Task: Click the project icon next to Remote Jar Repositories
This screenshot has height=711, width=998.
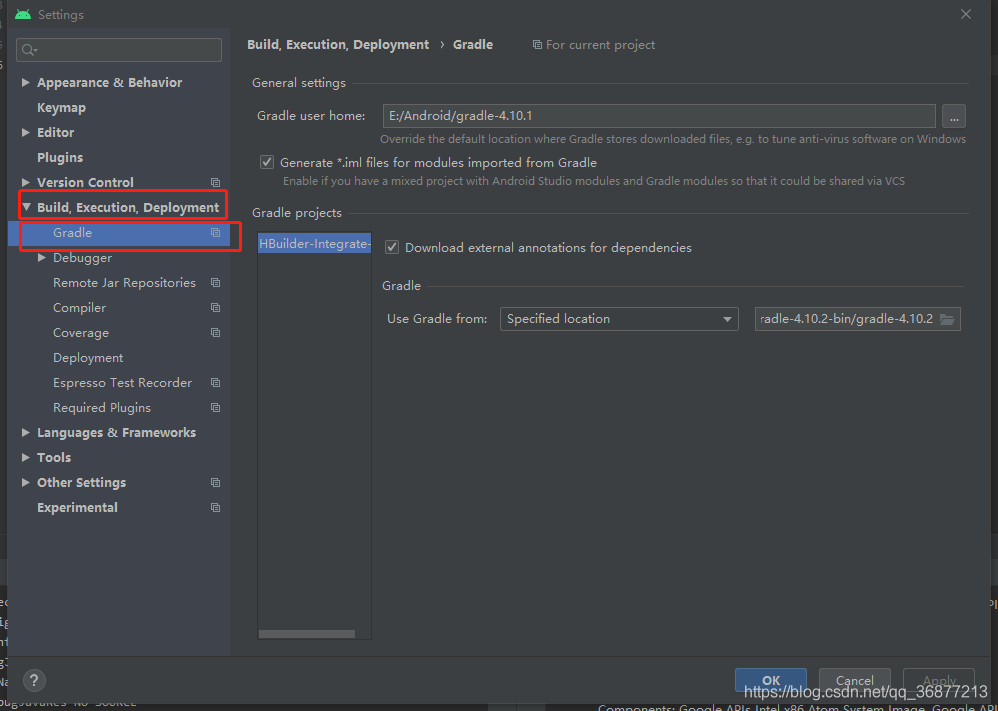Action: click(215, 283)
